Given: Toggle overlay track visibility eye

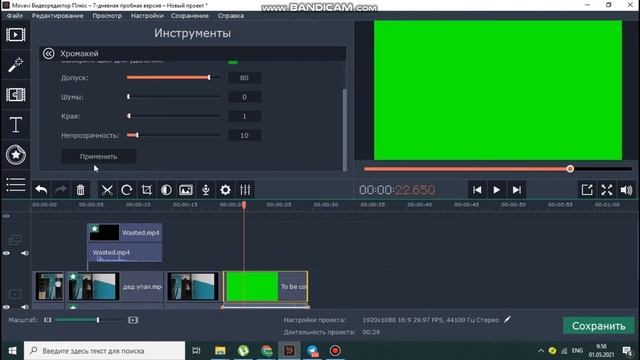Looking at the screenshot, I should (x=7, y=253).
